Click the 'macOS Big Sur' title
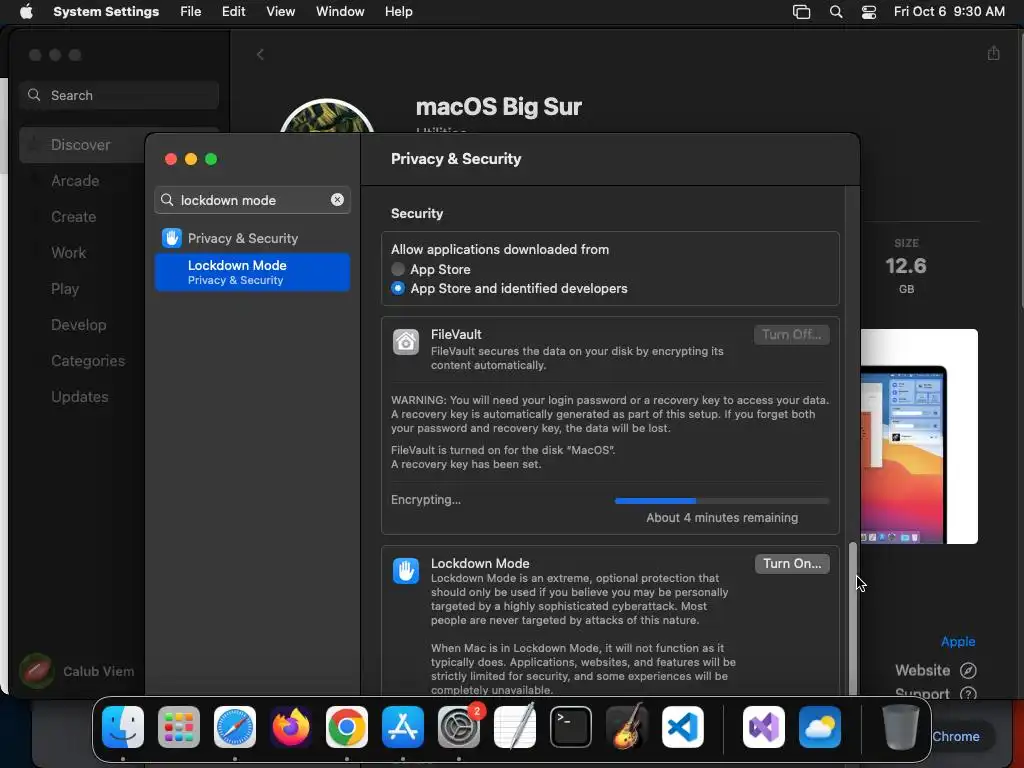The width and height of the screenshot is (1024, 768). [498, 106]
